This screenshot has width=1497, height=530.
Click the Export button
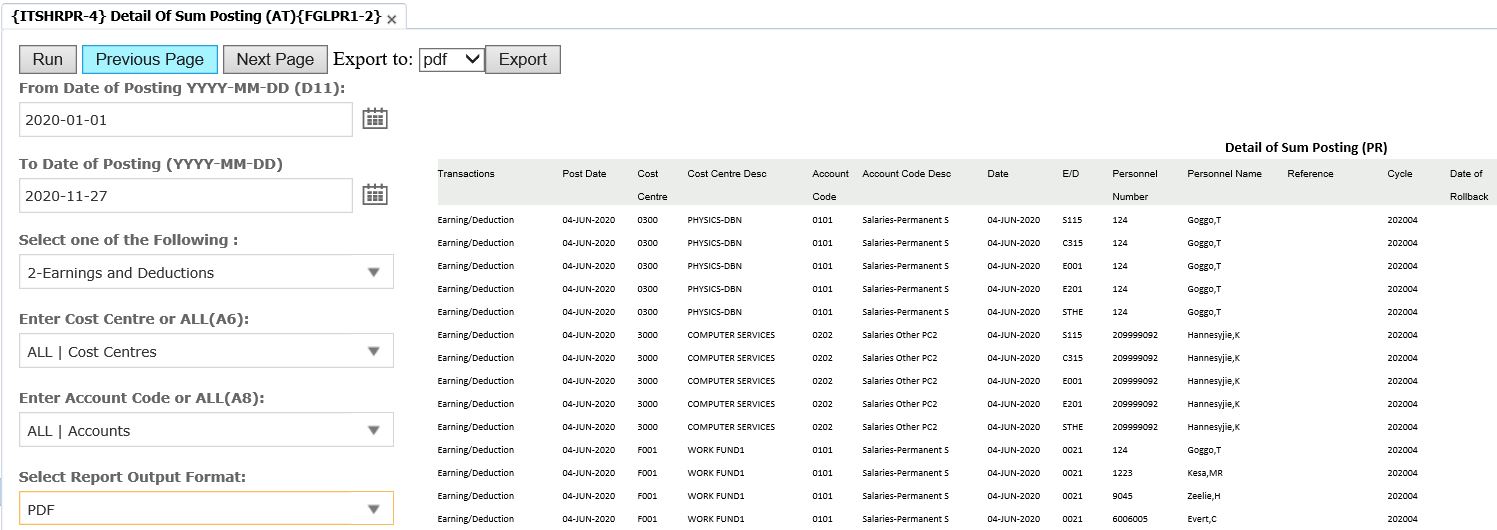tap(522, 59)
